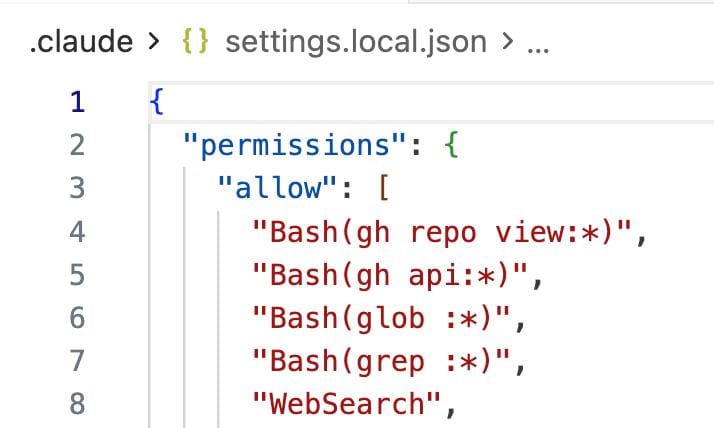Place cursor in "Bash(gh api:*)" entry
Viewport: 714px width, 428px height.
coord(392,275)
